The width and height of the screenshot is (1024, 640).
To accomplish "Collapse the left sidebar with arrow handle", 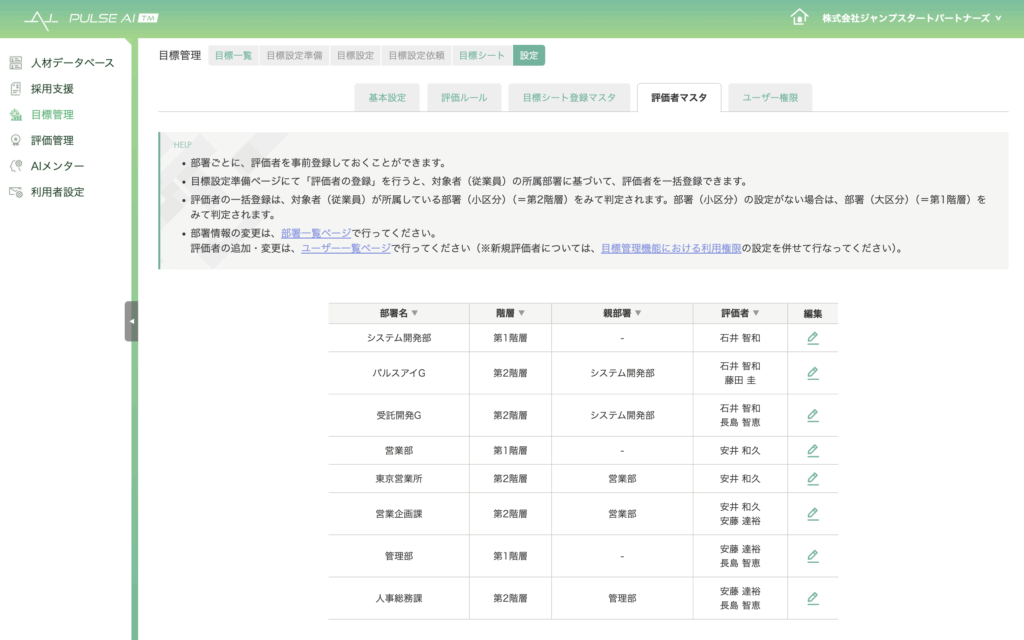I will (x=131, y=321).
